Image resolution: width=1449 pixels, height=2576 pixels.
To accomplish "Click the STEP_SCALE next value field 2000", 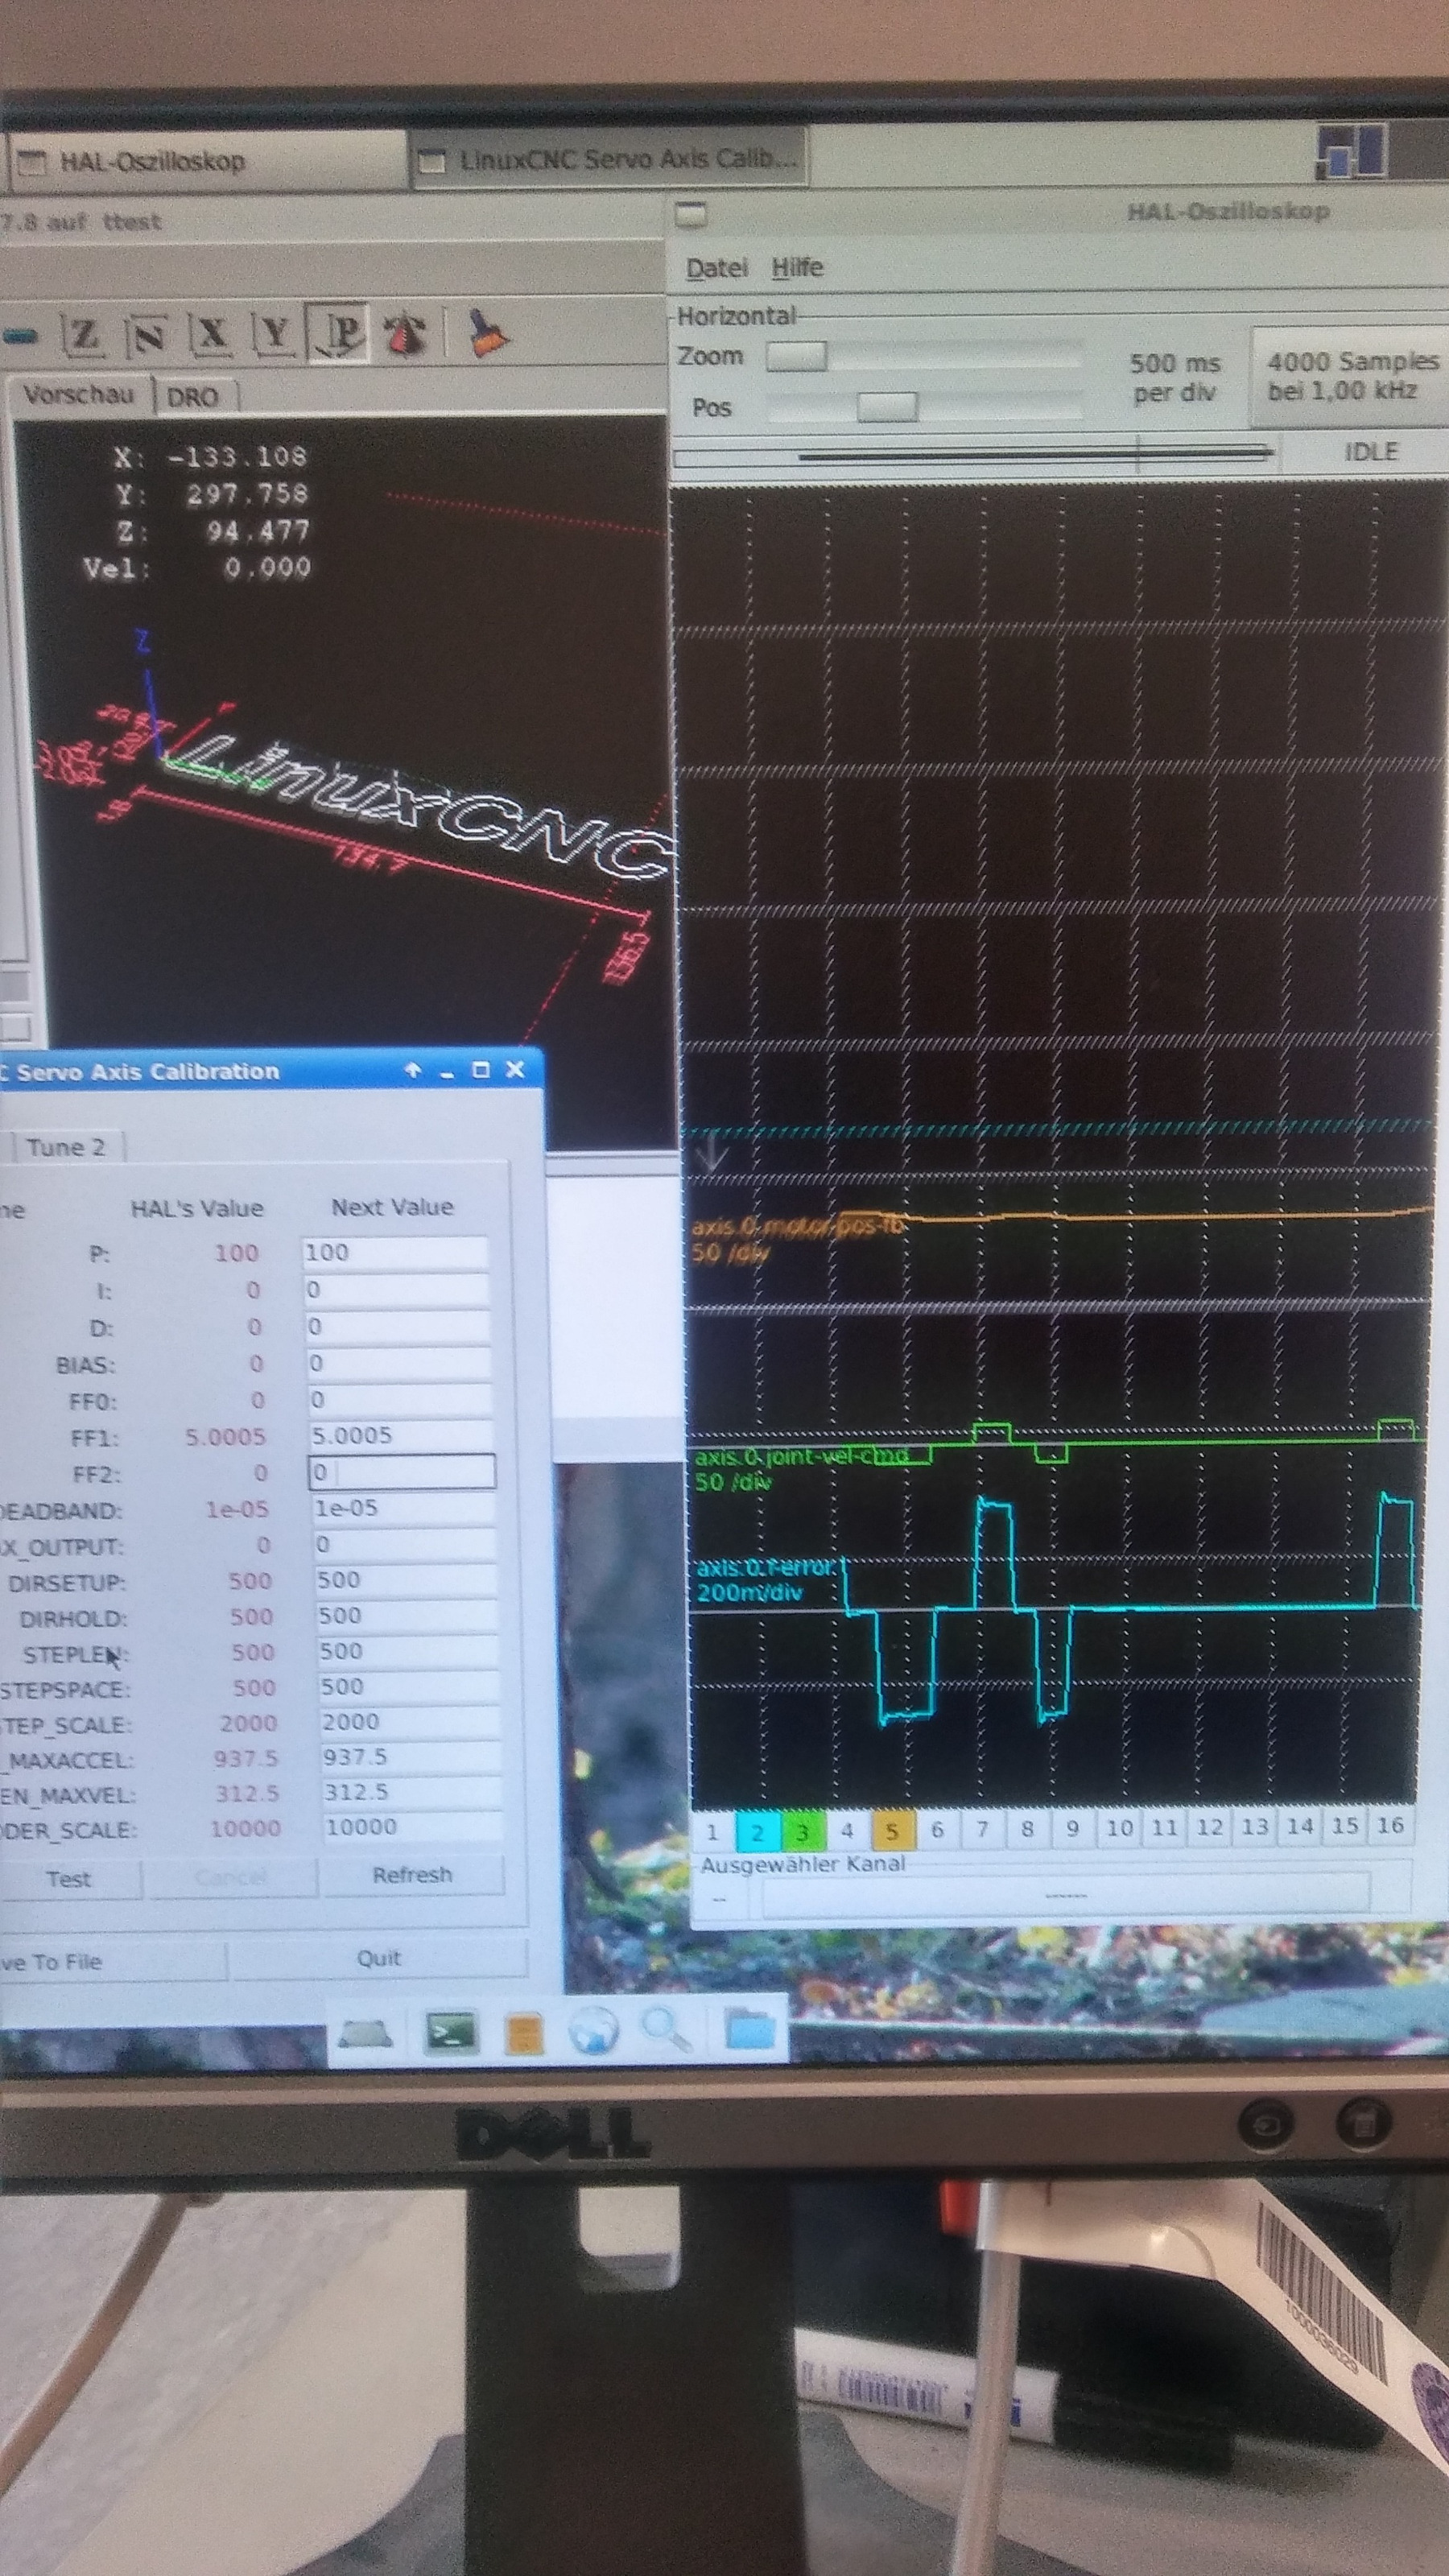I will (408, 1722).
